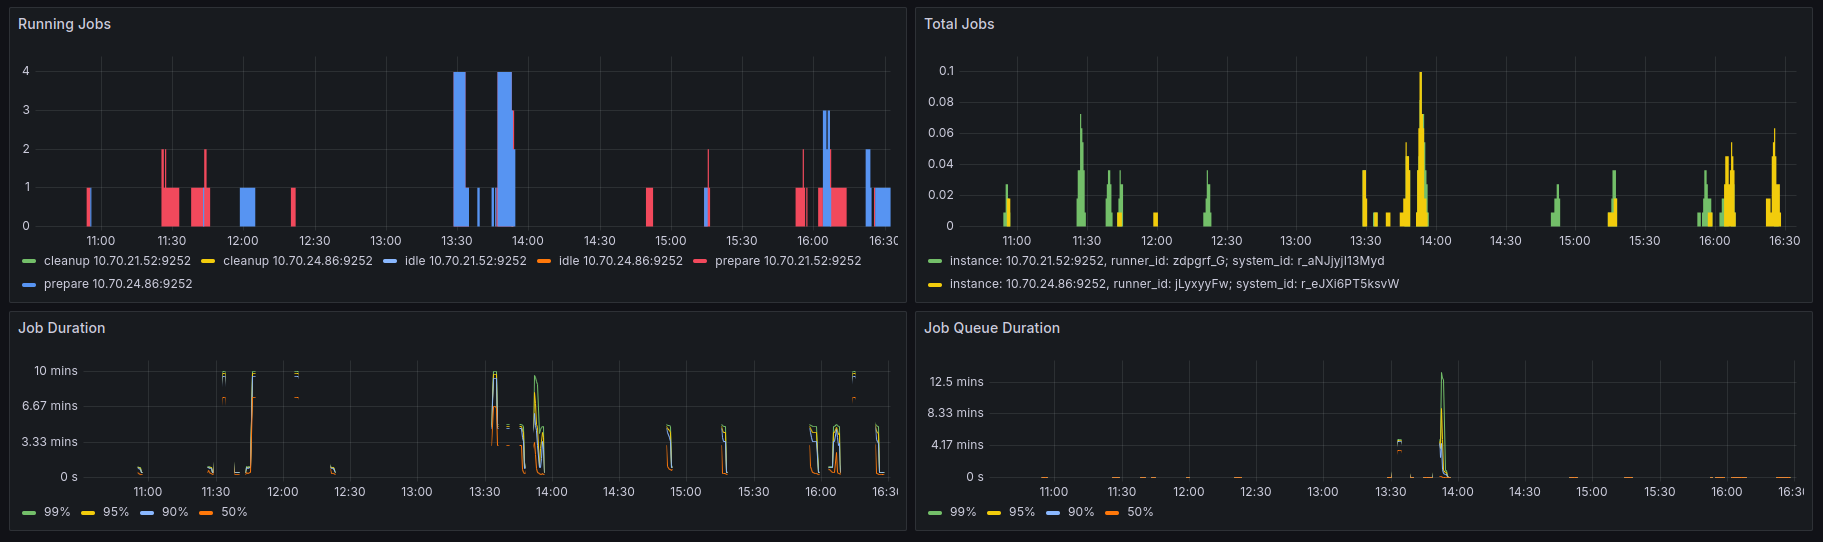Open the Job Queue Duration panel title menu
Viewport: 1823px width, 542px height.
tap(991, 328)
